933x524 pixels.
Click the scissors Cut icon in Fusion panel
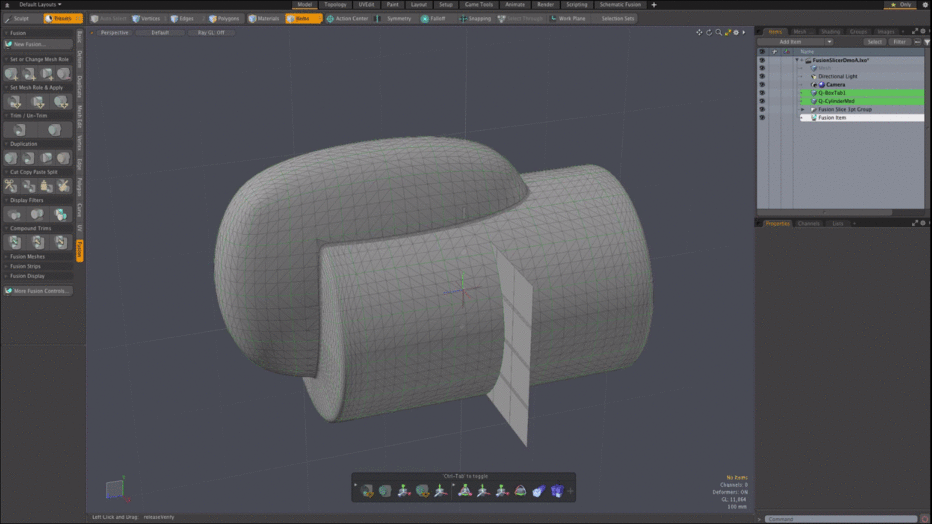coord(11,186)
